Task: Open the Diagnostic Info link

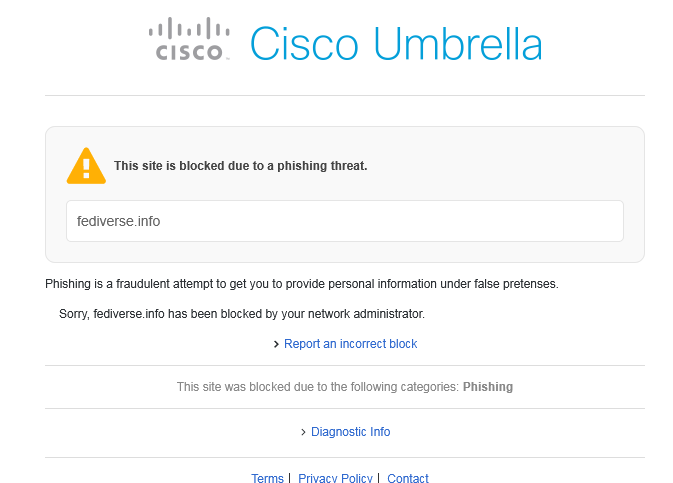Action: coord(351,431)
